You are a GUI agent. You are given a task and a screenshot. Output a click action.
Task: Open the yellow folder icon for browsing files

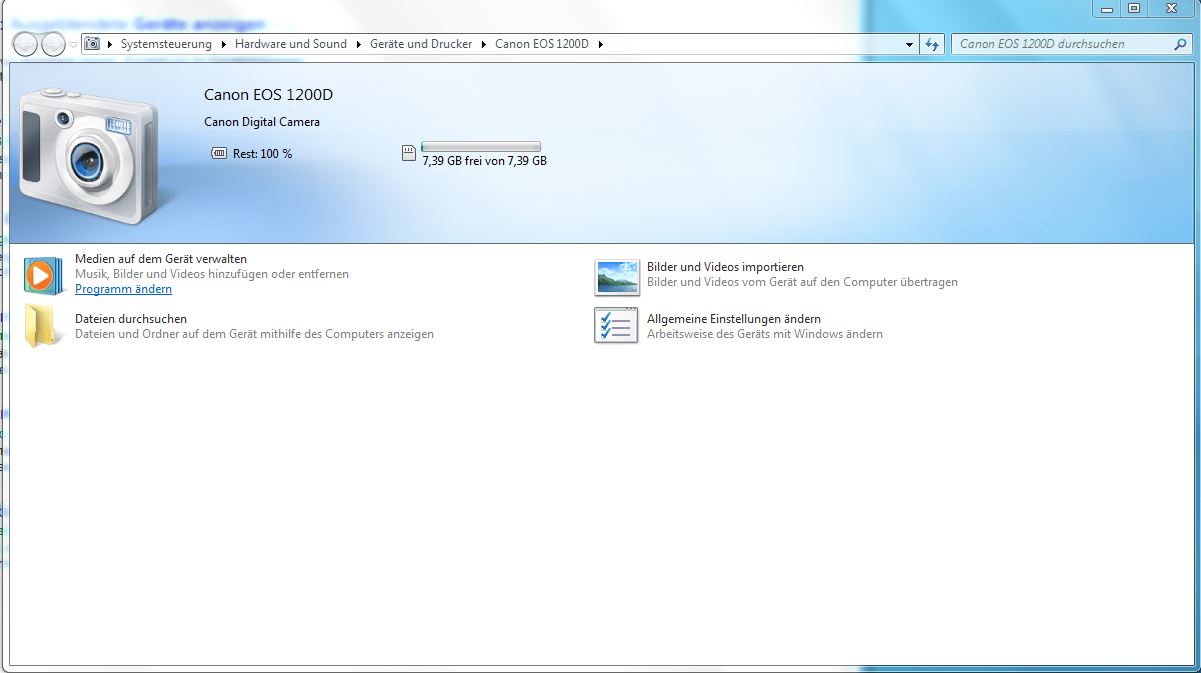pos(42,326)
